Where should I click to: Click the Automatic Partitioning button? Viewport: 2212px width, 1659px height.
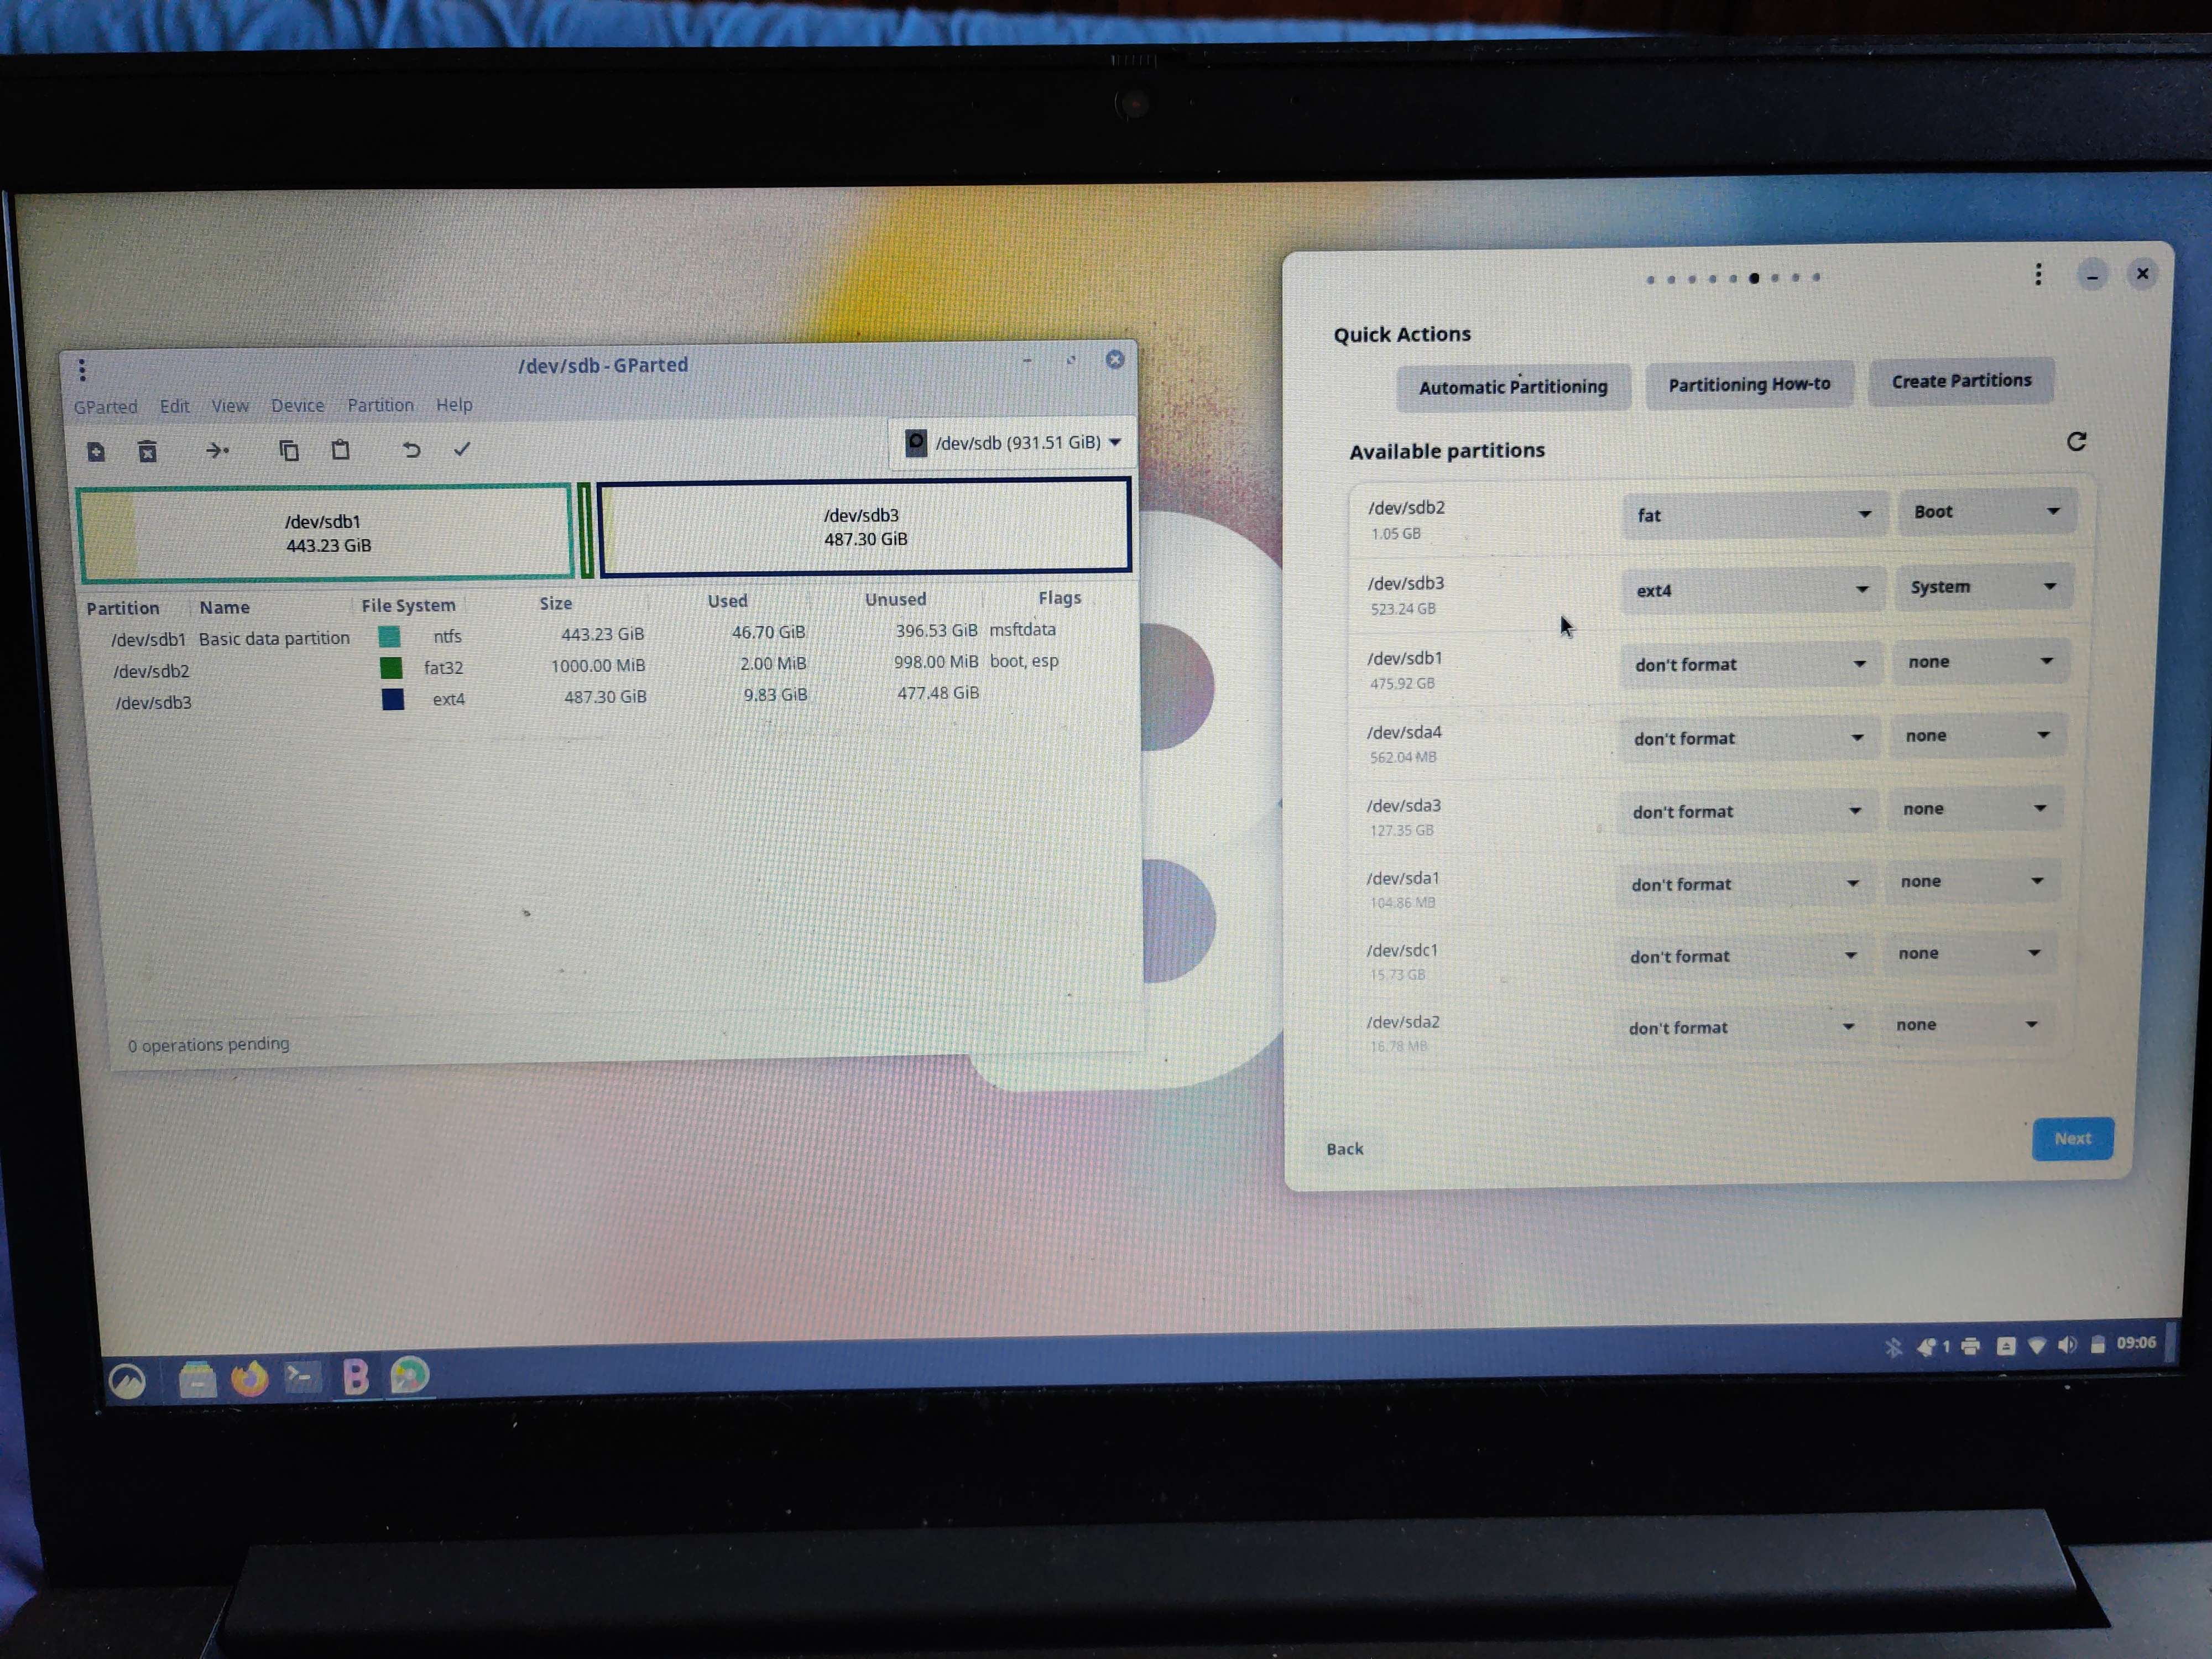pyautogui.click(x=1512, y=387)
